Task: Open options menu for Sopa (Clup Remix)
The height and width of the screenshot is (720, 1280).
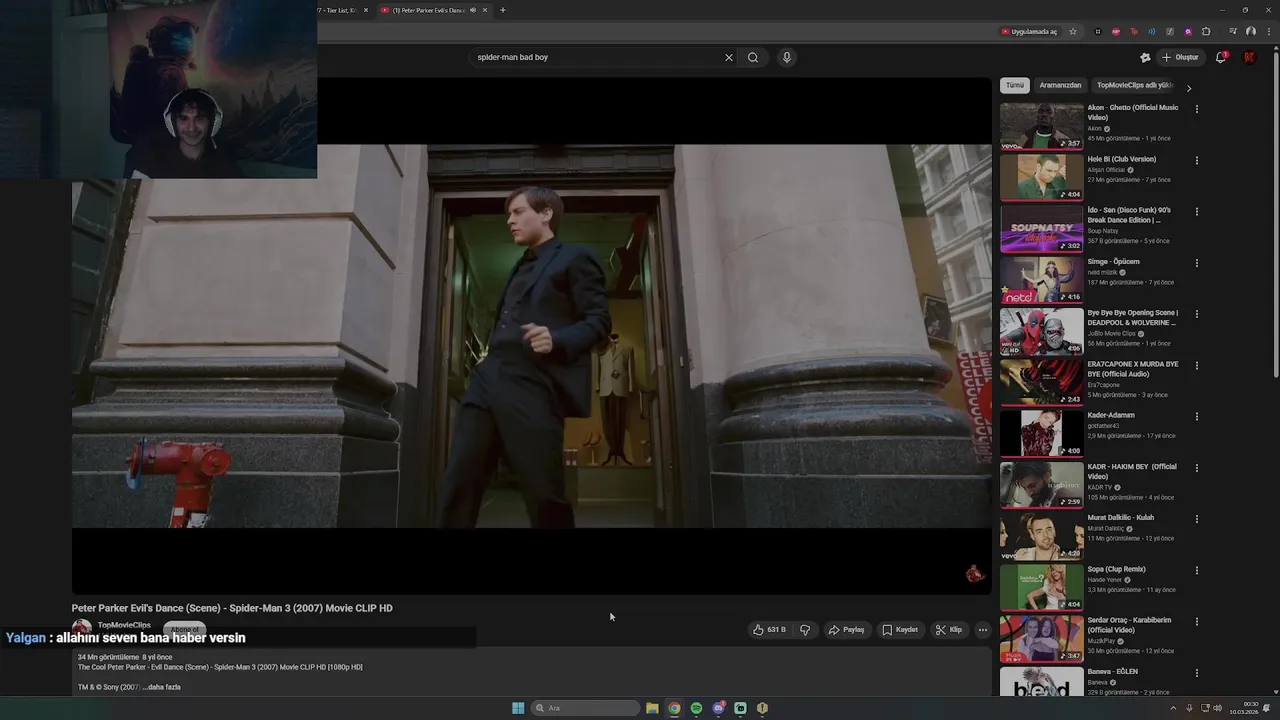Action: 1196,570
